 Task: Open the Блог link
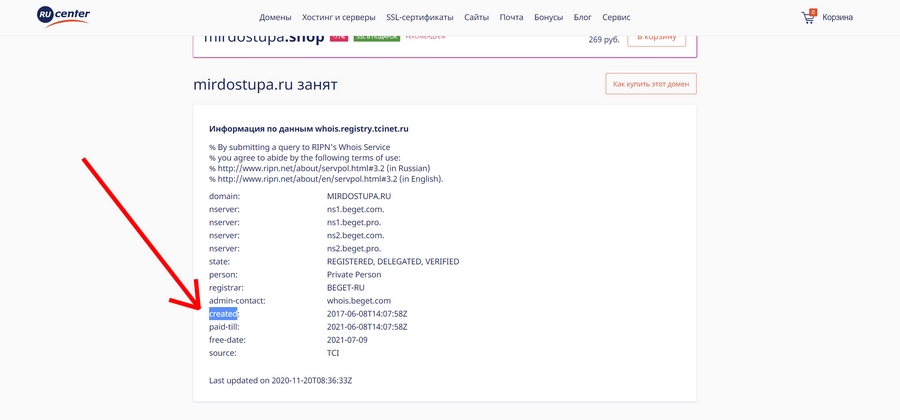583,17
